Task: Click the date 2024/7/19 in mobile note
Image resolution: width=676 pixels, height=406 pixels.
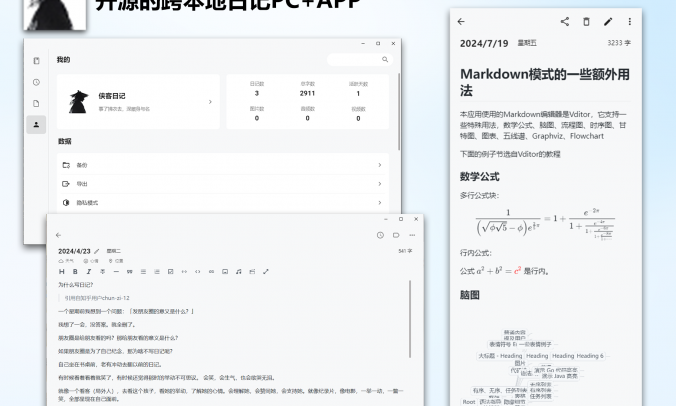Action: [484, 44]
